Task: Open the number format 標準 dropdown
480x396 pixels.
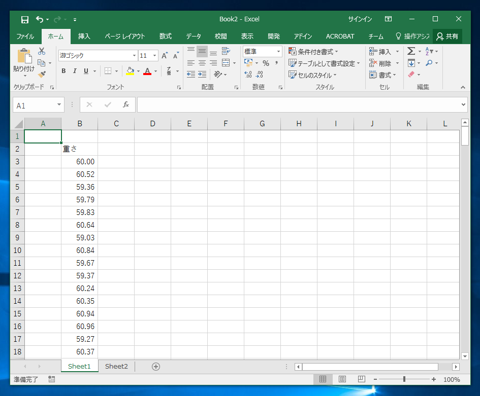Action: (x=278, y=51)
